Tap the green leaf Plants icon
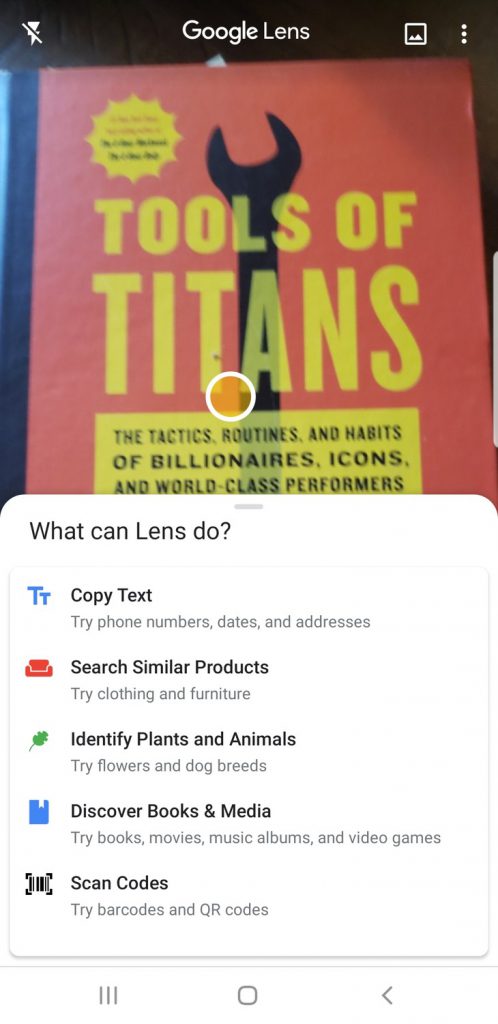 click(x=39, y=740)
